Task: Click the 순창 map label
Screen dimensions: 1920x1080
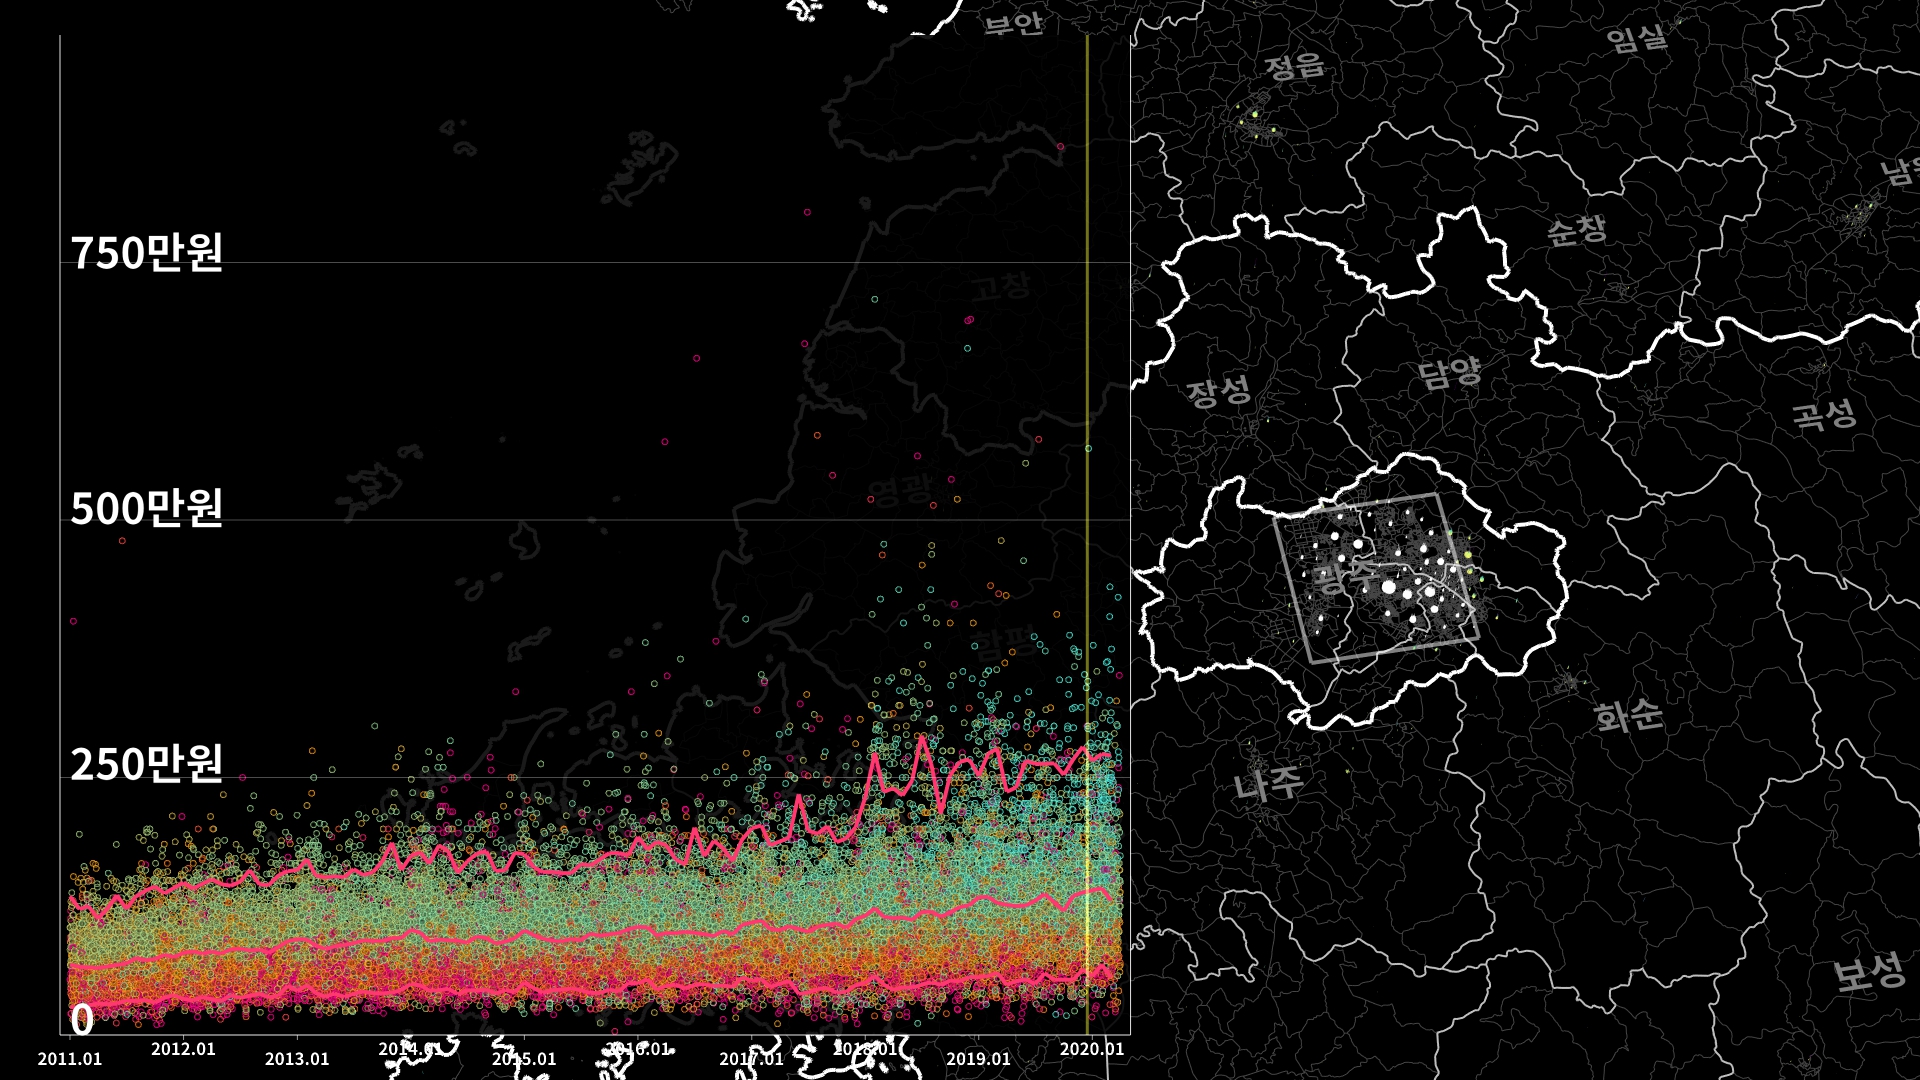Action: tap(1577, 231)
